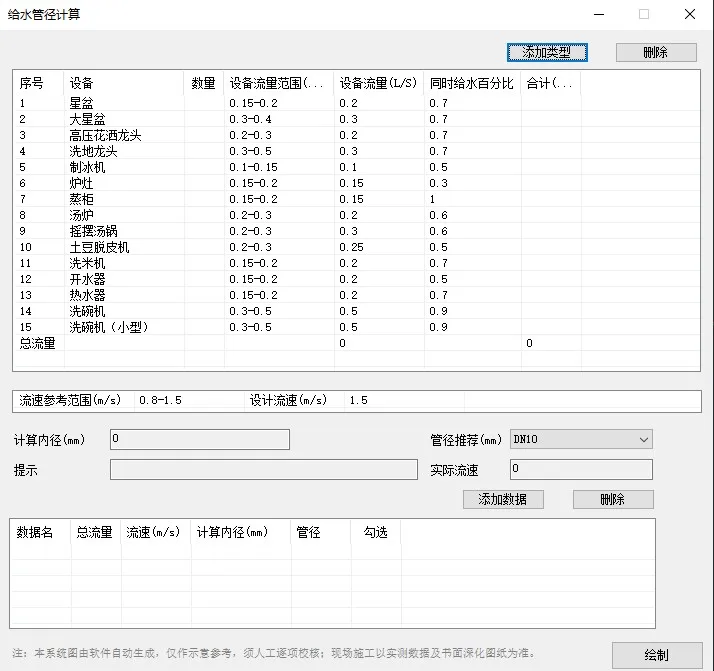Viewport: 714px width, 671px height.
Task: Click the 提示 text field
Action: pyautogui.click(x=264, y=469)
